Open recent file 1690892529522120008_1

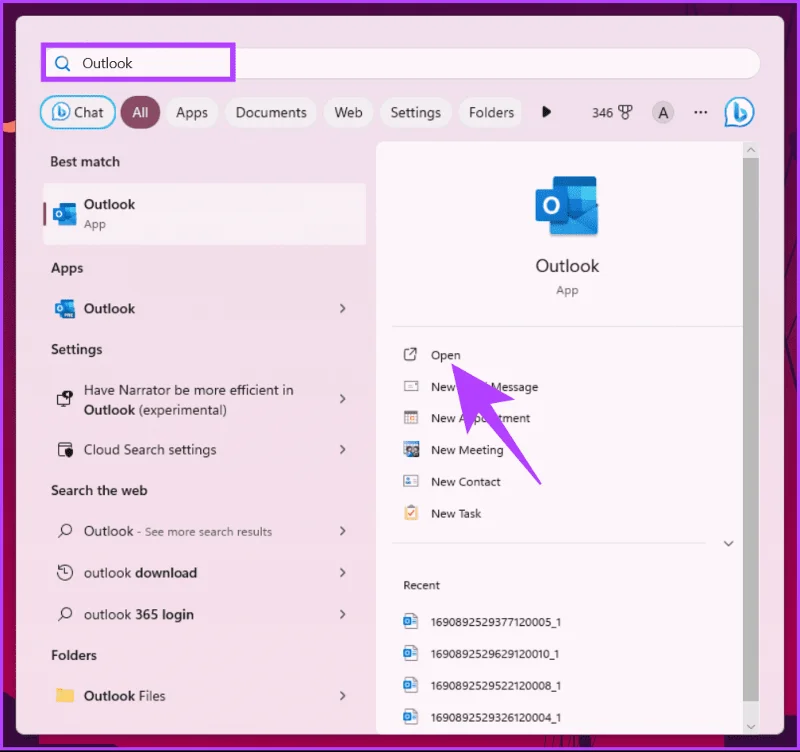495,685
